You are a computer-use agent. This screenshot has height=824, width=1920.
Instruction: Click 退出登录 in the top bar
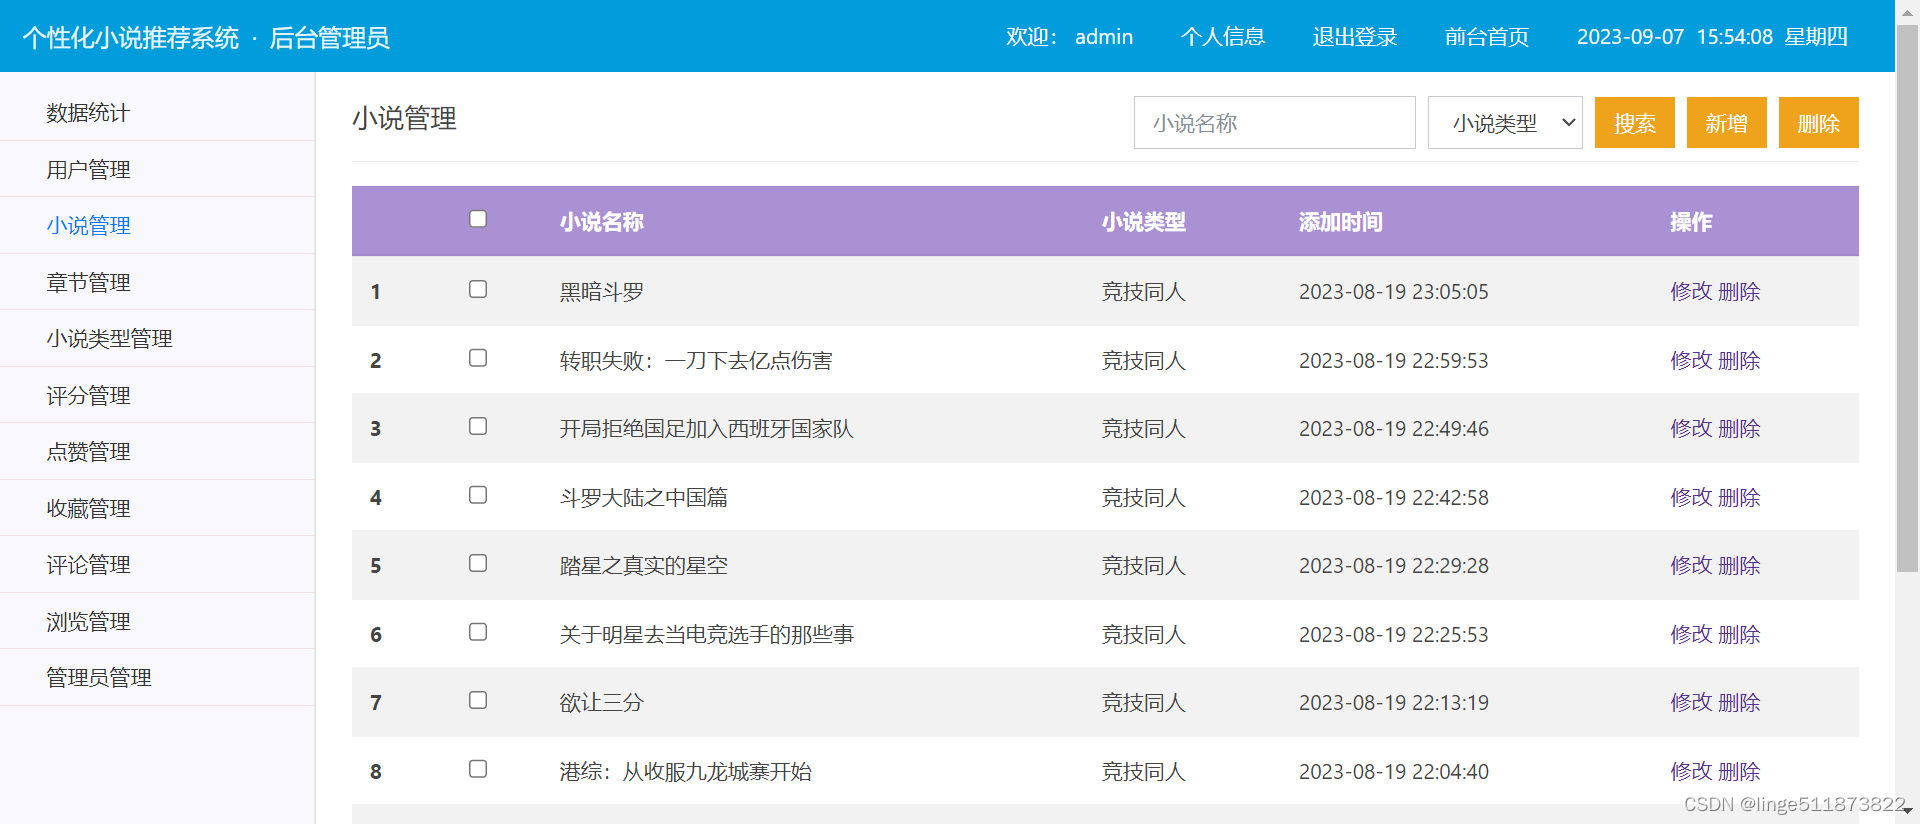[x=1355, y=37]
